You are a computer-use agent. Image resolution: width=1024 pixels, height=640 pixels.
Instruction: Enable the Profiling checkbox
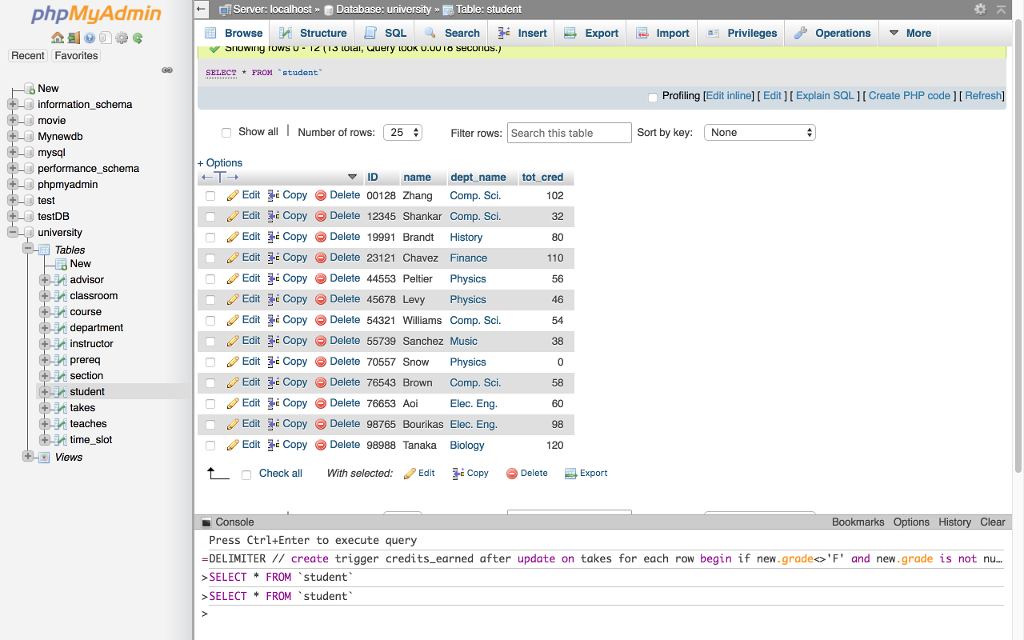coord(653,97)
